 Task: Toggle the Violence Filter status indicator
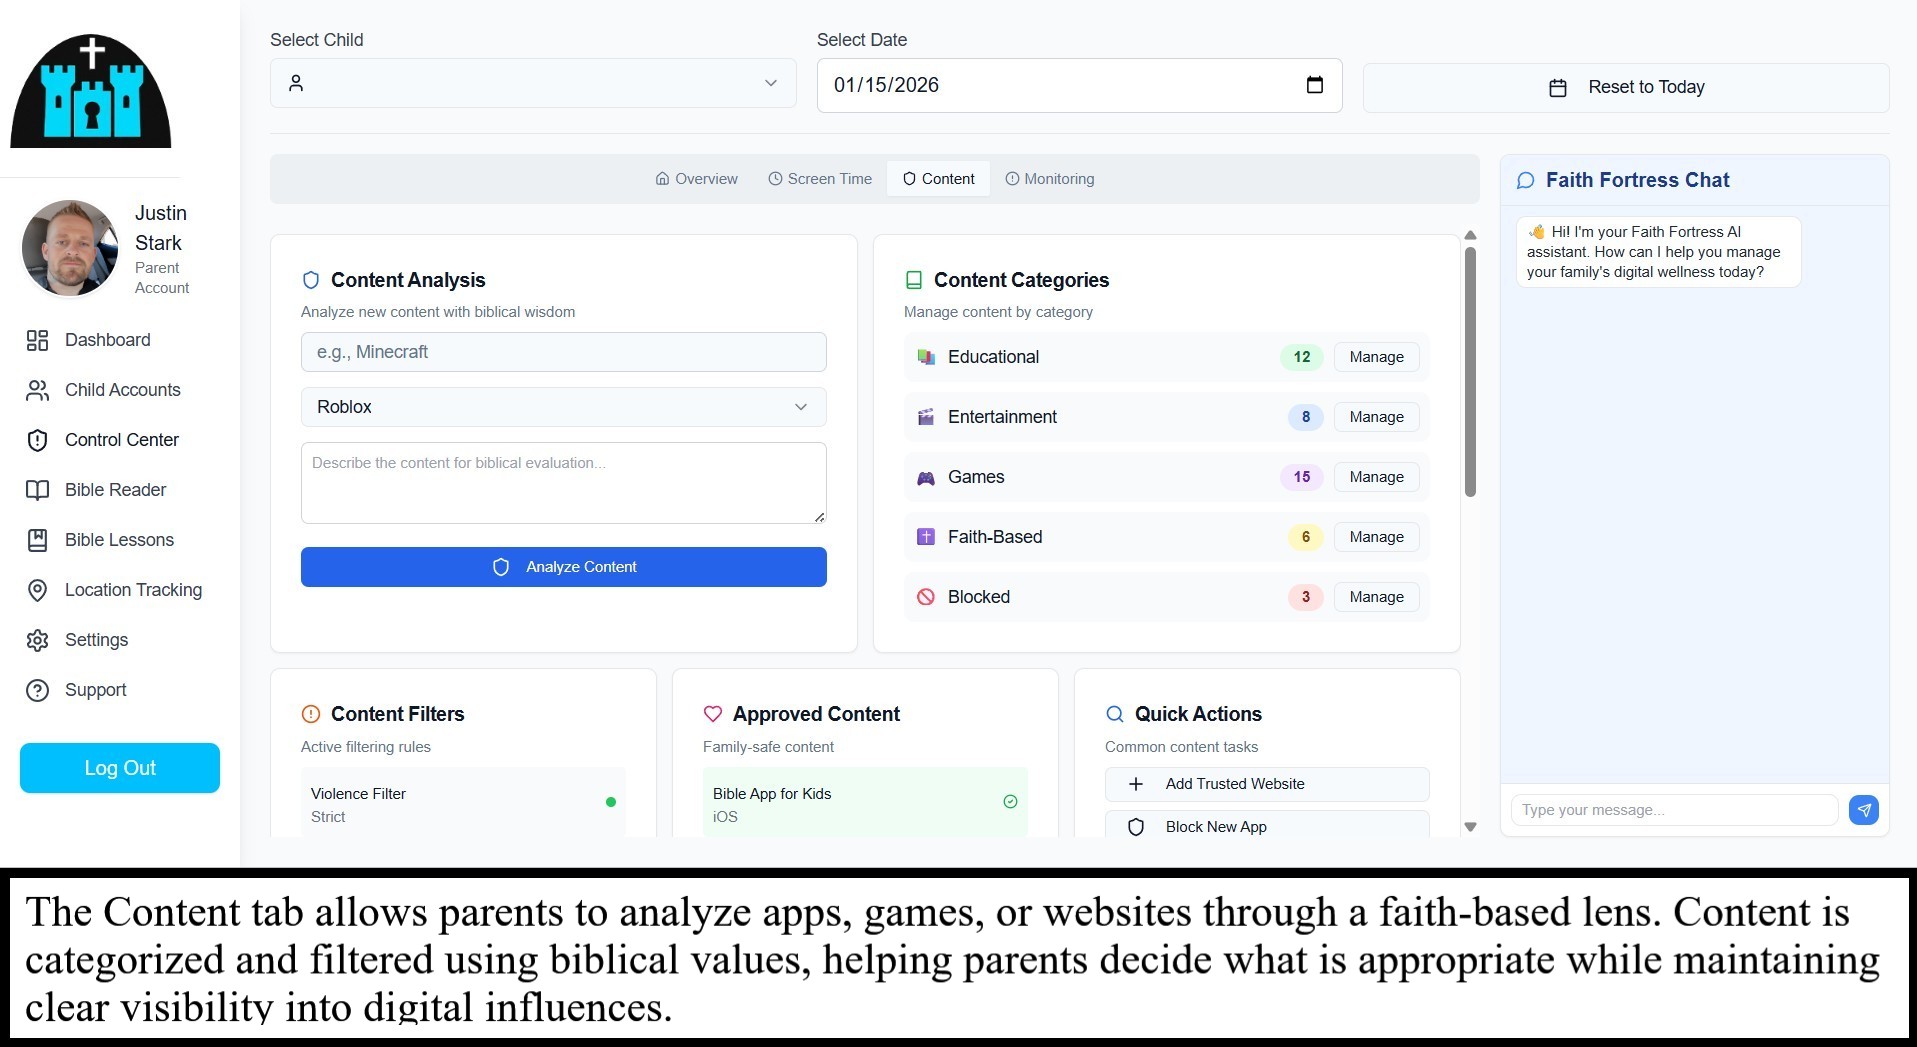[x=610, y=802]
